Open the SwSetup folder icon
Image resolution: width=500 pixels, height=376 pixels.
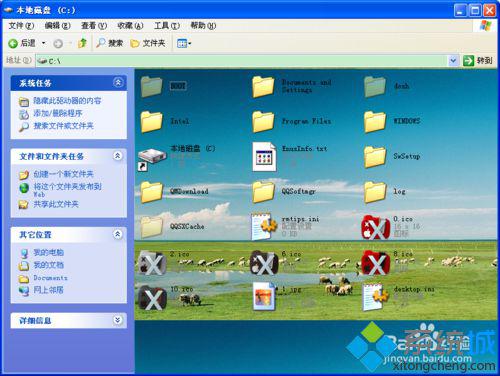click(375, 157)
